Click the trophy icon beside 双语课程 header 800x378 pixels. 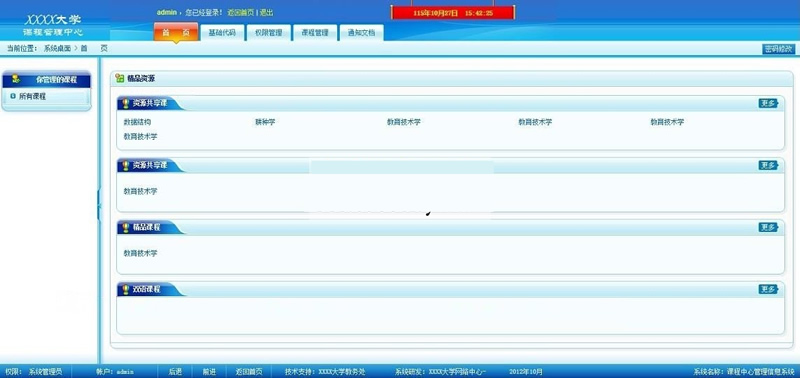click(x=126, y=289)
